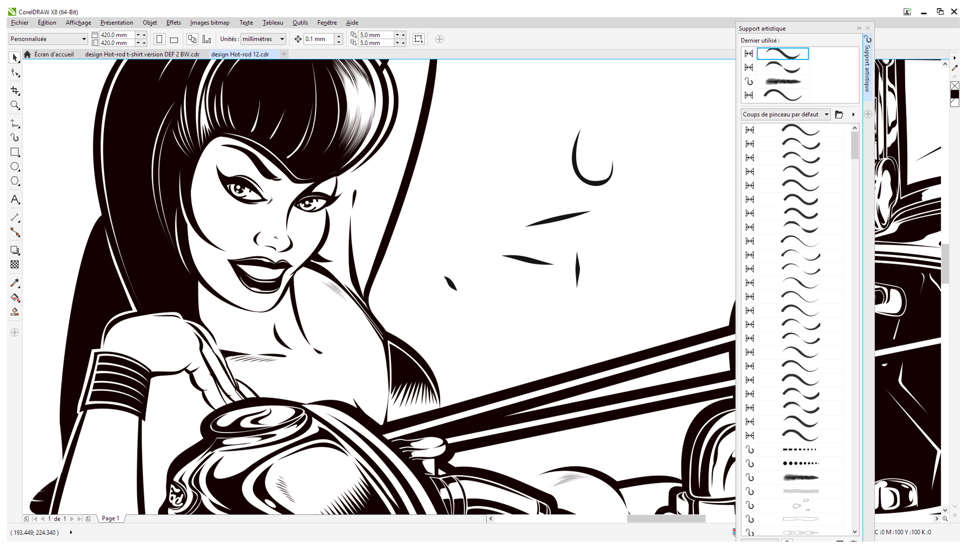Apply page size to all pages
Image resolution: width=966 pixels, height=549 pixels.
(192, 39)
